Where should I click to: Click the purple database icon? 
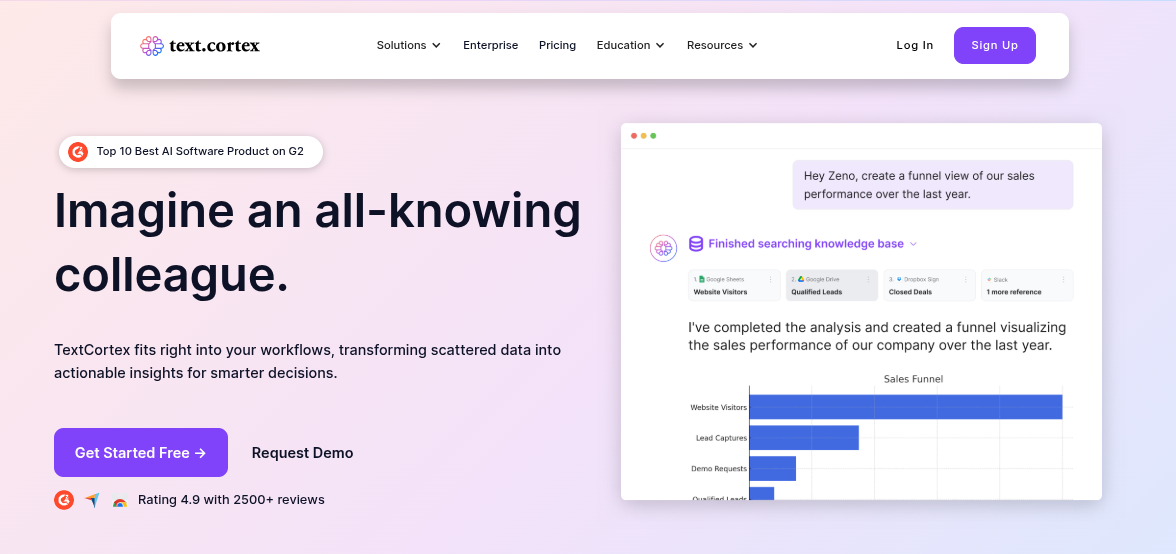(696, 244)
